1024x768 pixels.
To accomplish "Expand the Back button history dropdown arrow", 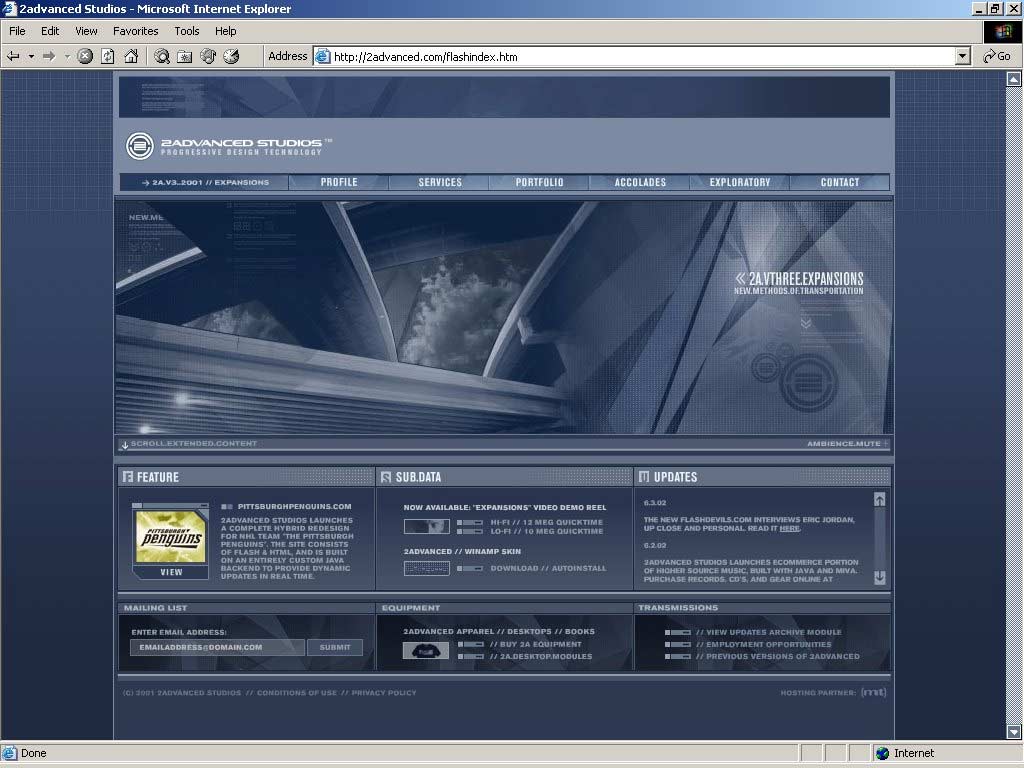I will click(31, 57).
